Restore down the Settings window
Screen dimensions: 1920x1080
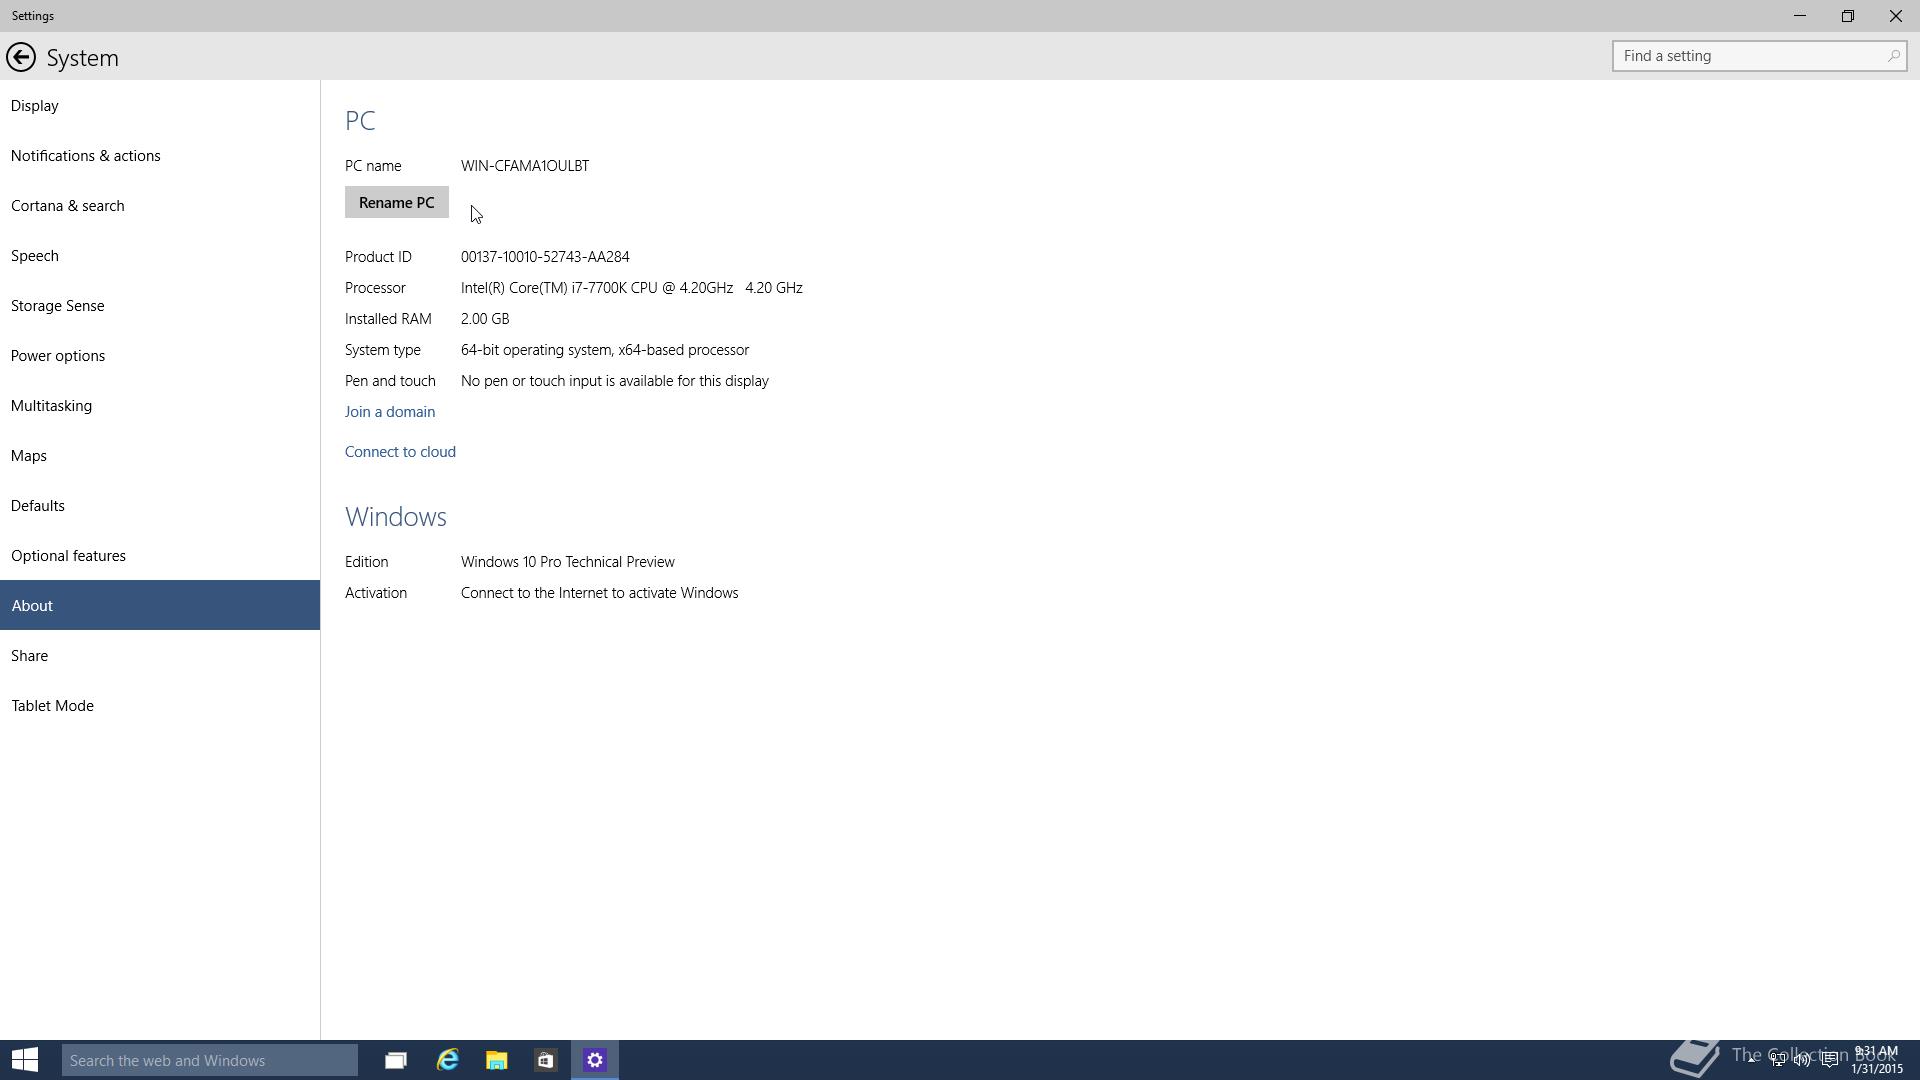coord(1848,16)
